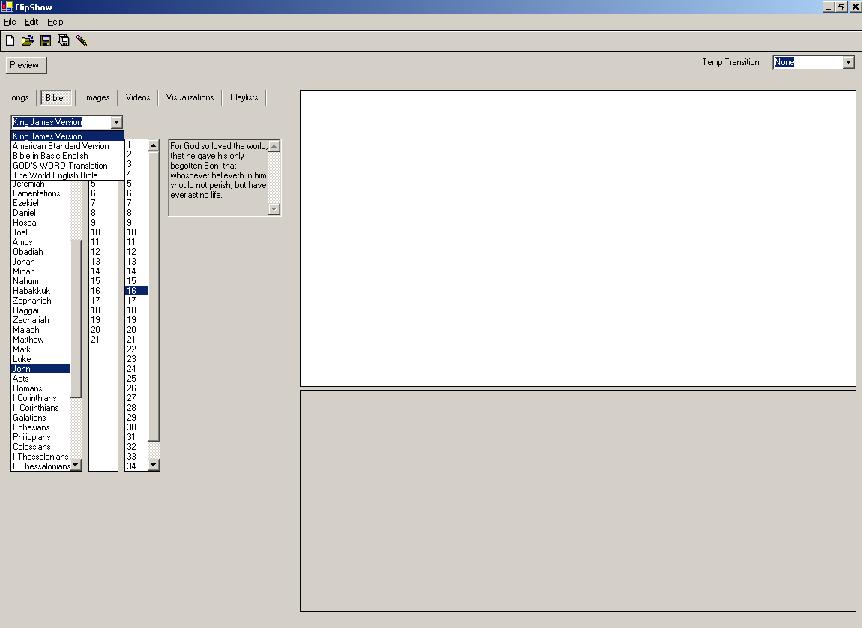Open settings with the wrench toolbar icon

81,40
